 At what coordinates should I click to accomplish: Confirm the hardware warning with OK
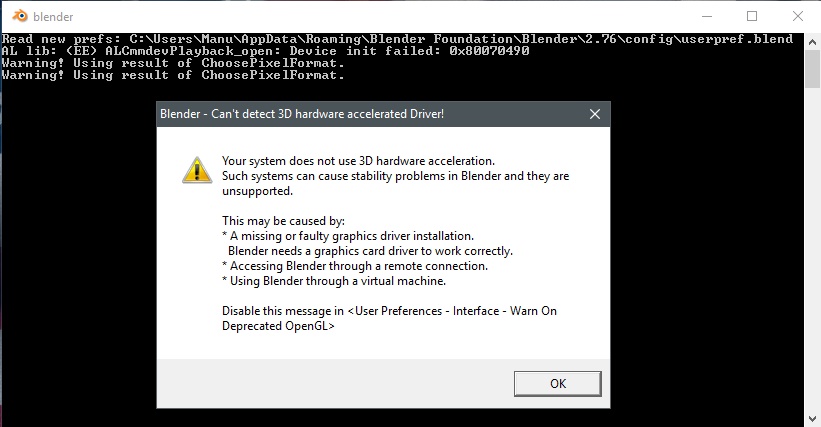click(x=558, y=384)
